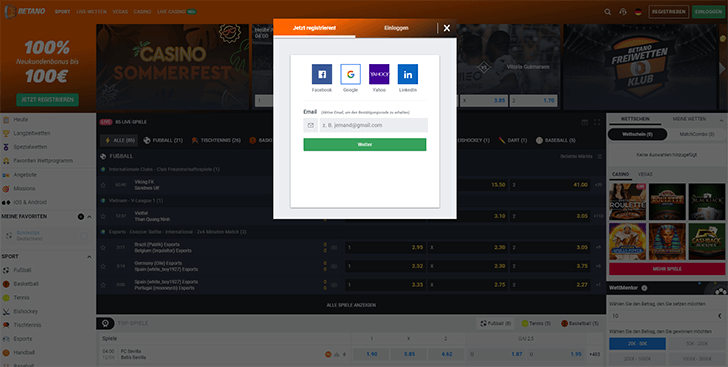Switch the casino panel to VEGAS tab
The image size is (728, 367).
pyautogui.click(x=645, y=174)
